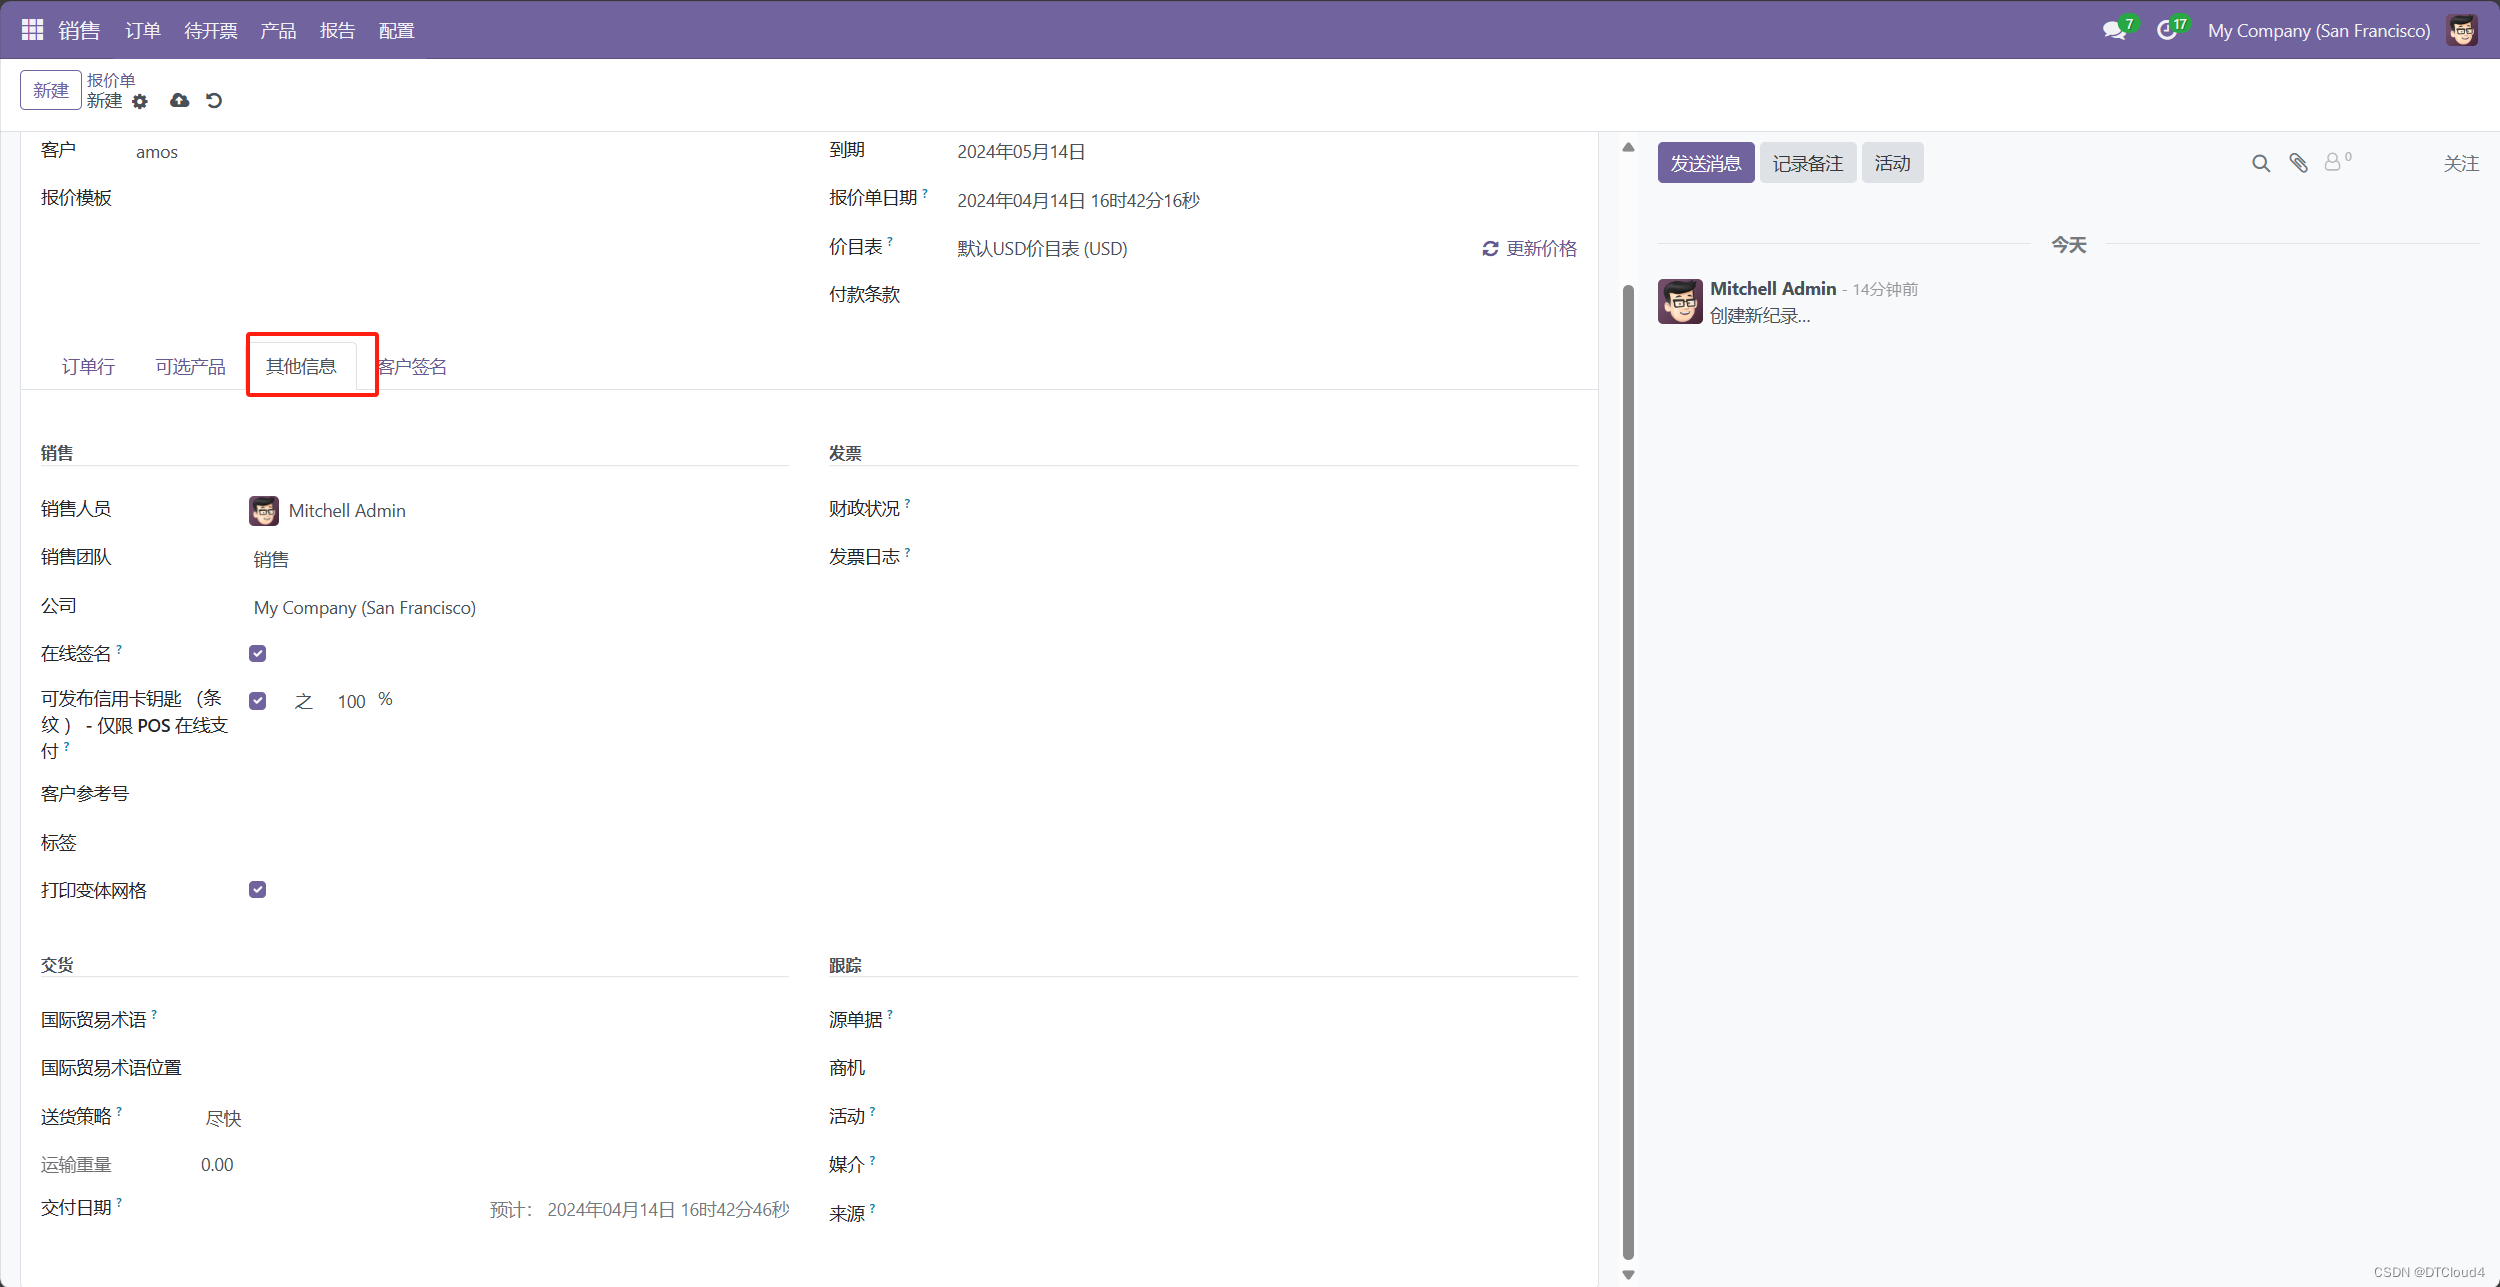The width and height of the screenshot is (2500, 1287).
Task: Open the chat messages icon in navbar
Action: pos(2114,31)
